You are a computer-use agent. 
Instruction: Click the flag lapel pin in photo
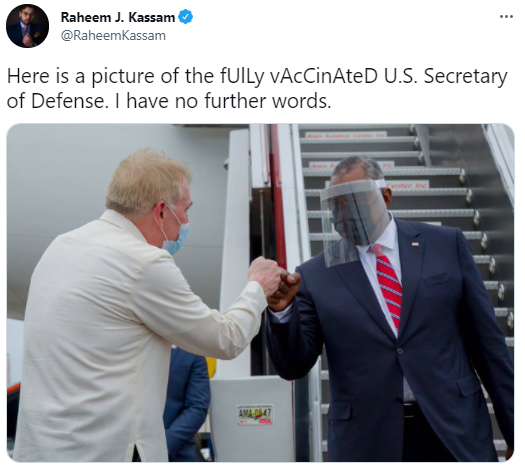click(416, 244)
